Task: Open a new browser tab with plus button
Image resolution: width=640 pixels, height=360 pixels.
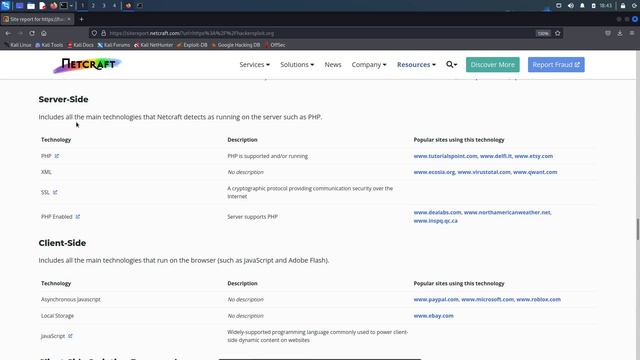Action: coord(81,19)
